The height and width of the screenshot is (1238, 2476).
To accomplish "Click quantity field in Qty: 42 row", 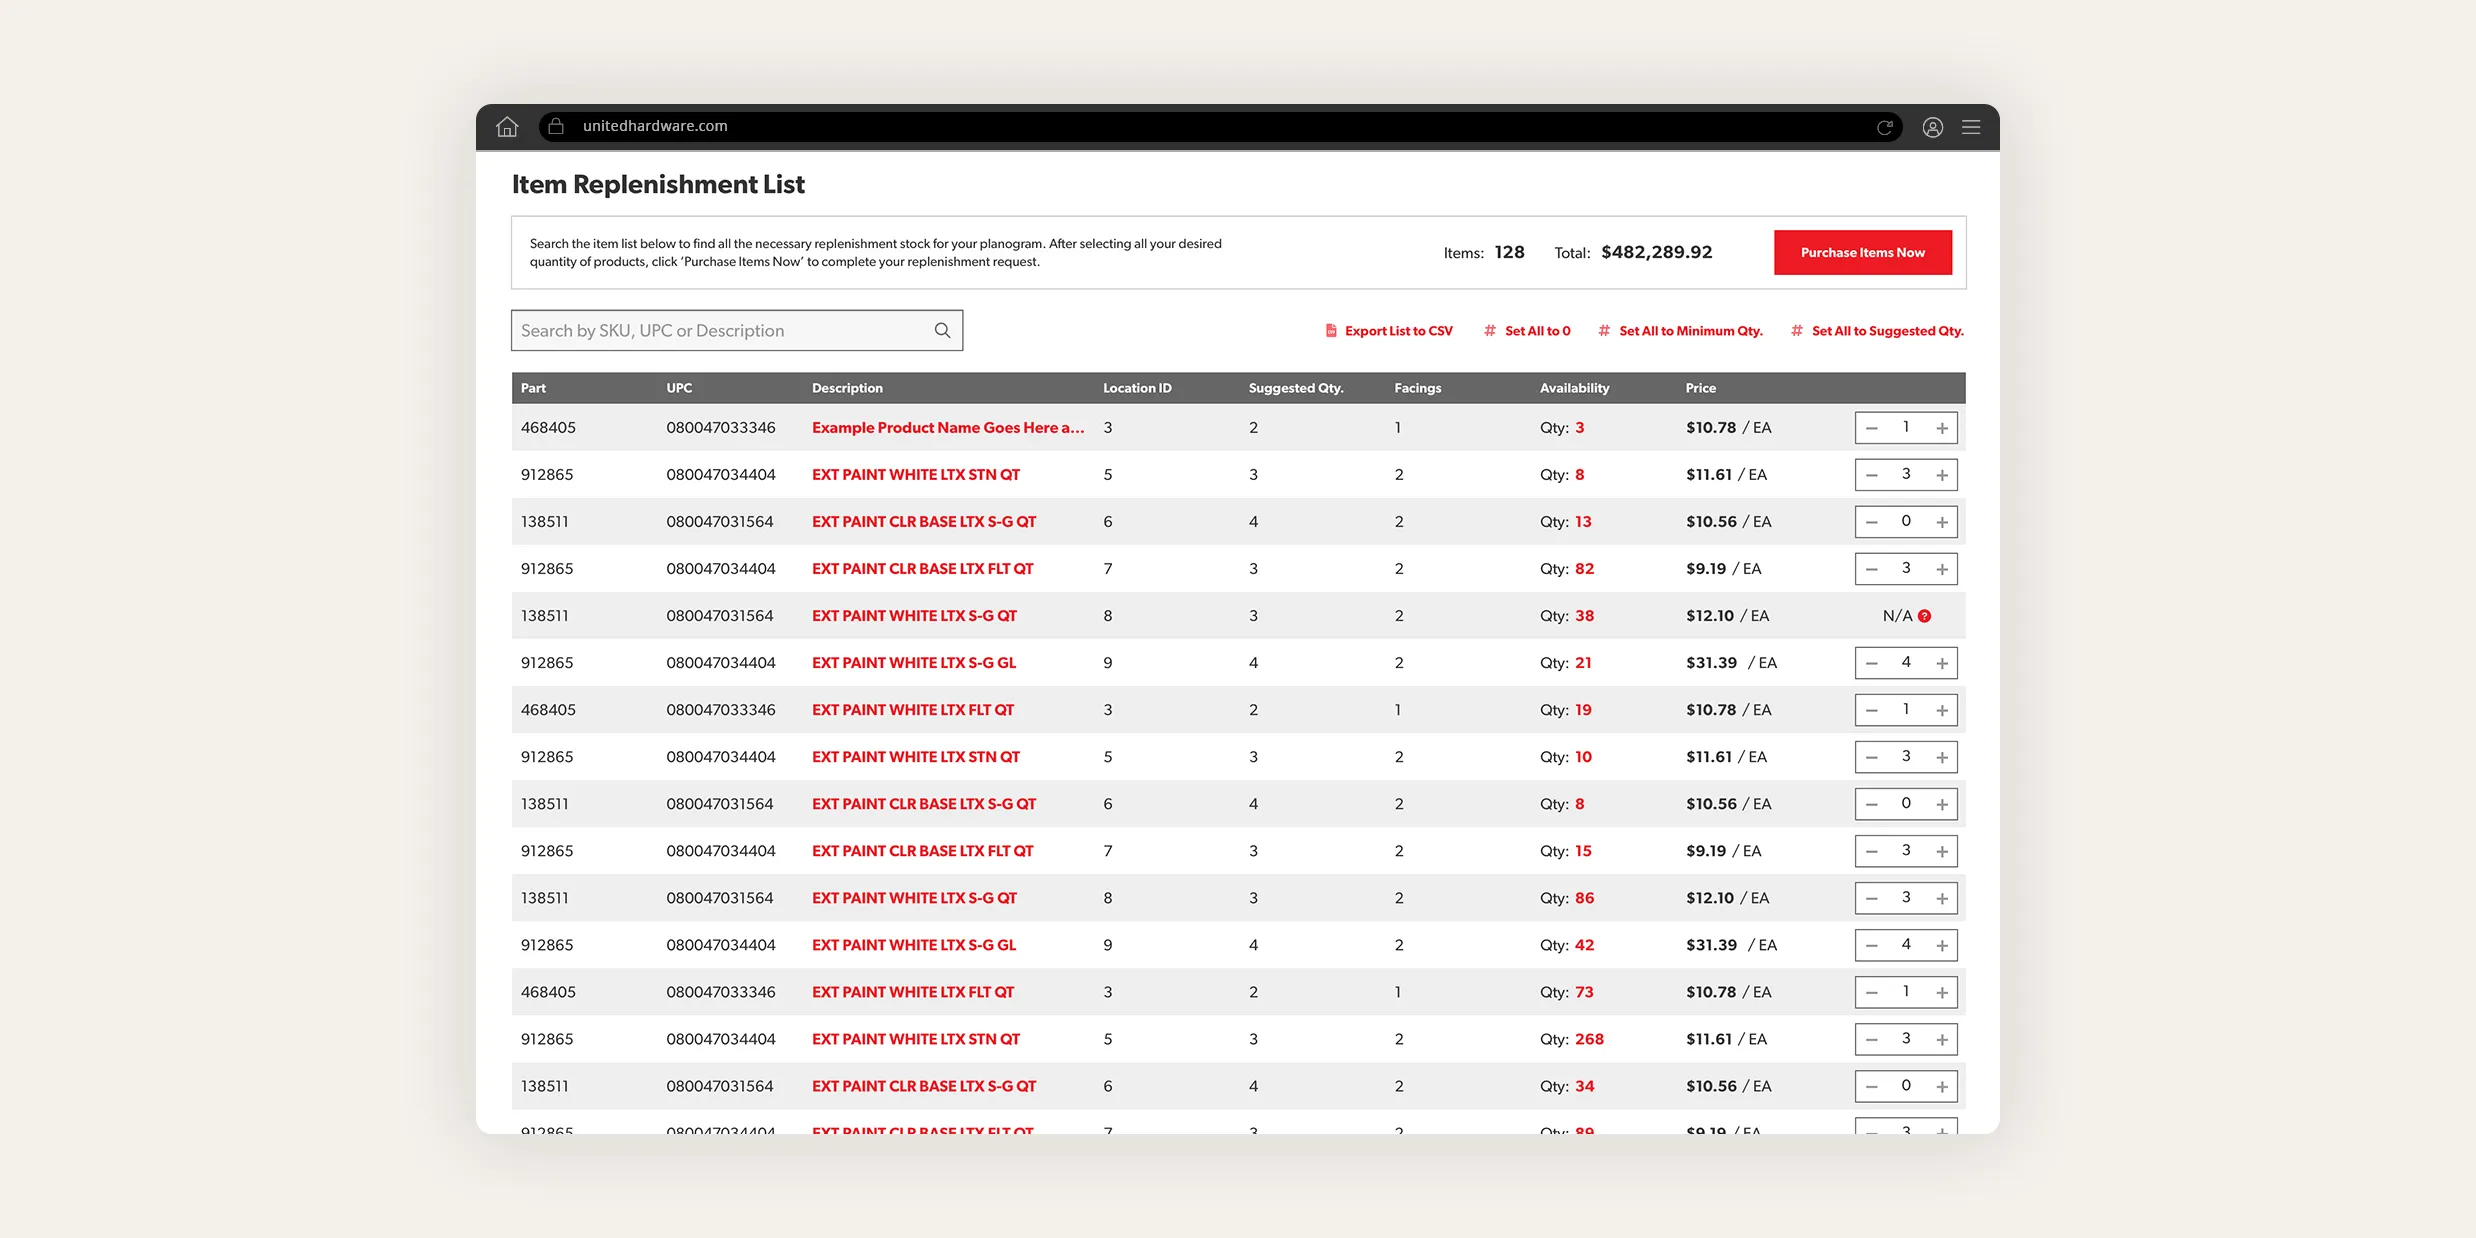I will [1906, 945].
